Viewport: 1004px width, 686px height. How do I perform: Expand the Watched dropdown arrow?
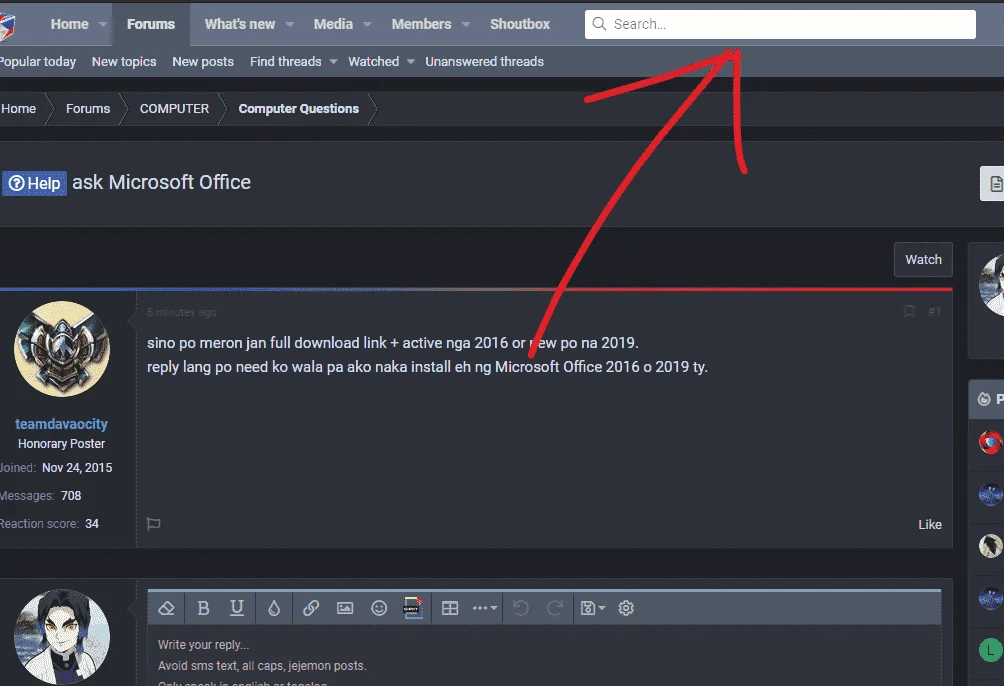411,61
